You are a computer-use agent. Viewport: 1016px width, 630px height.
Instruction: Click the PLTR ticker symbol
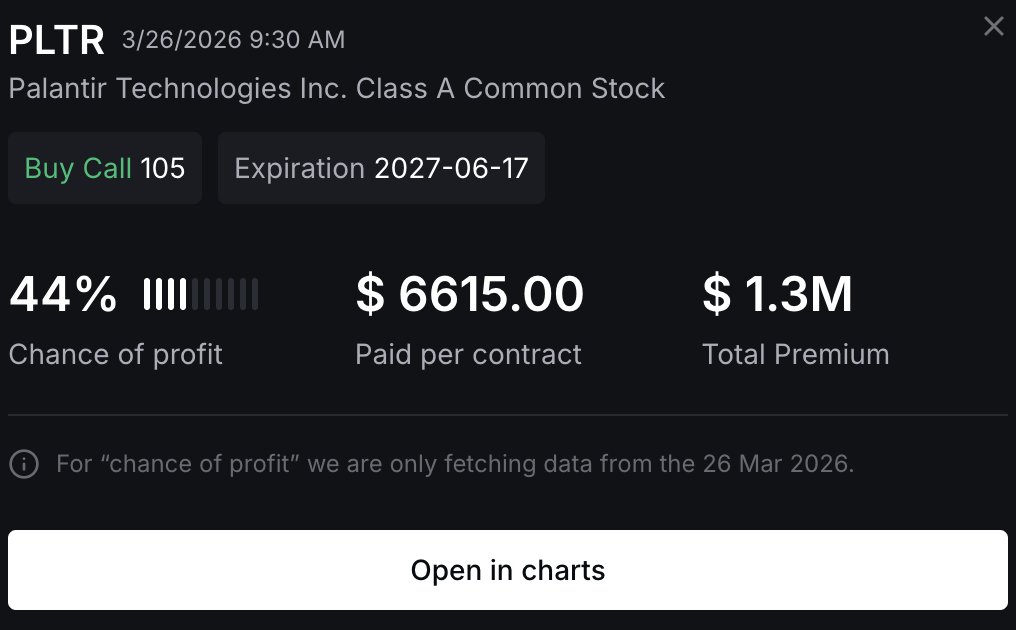57,41
